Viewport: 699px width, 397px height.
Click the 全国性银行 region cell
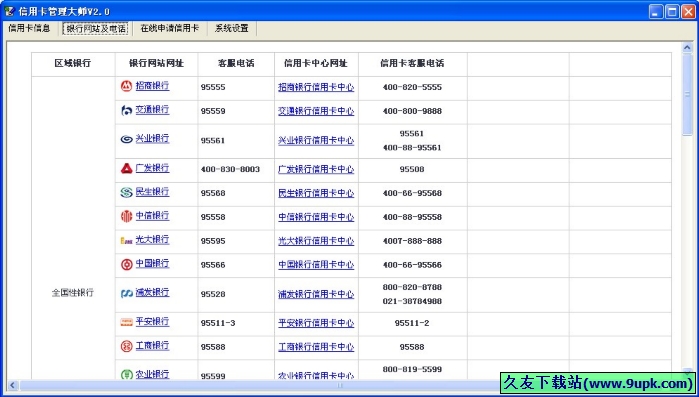tap(73, 294)
